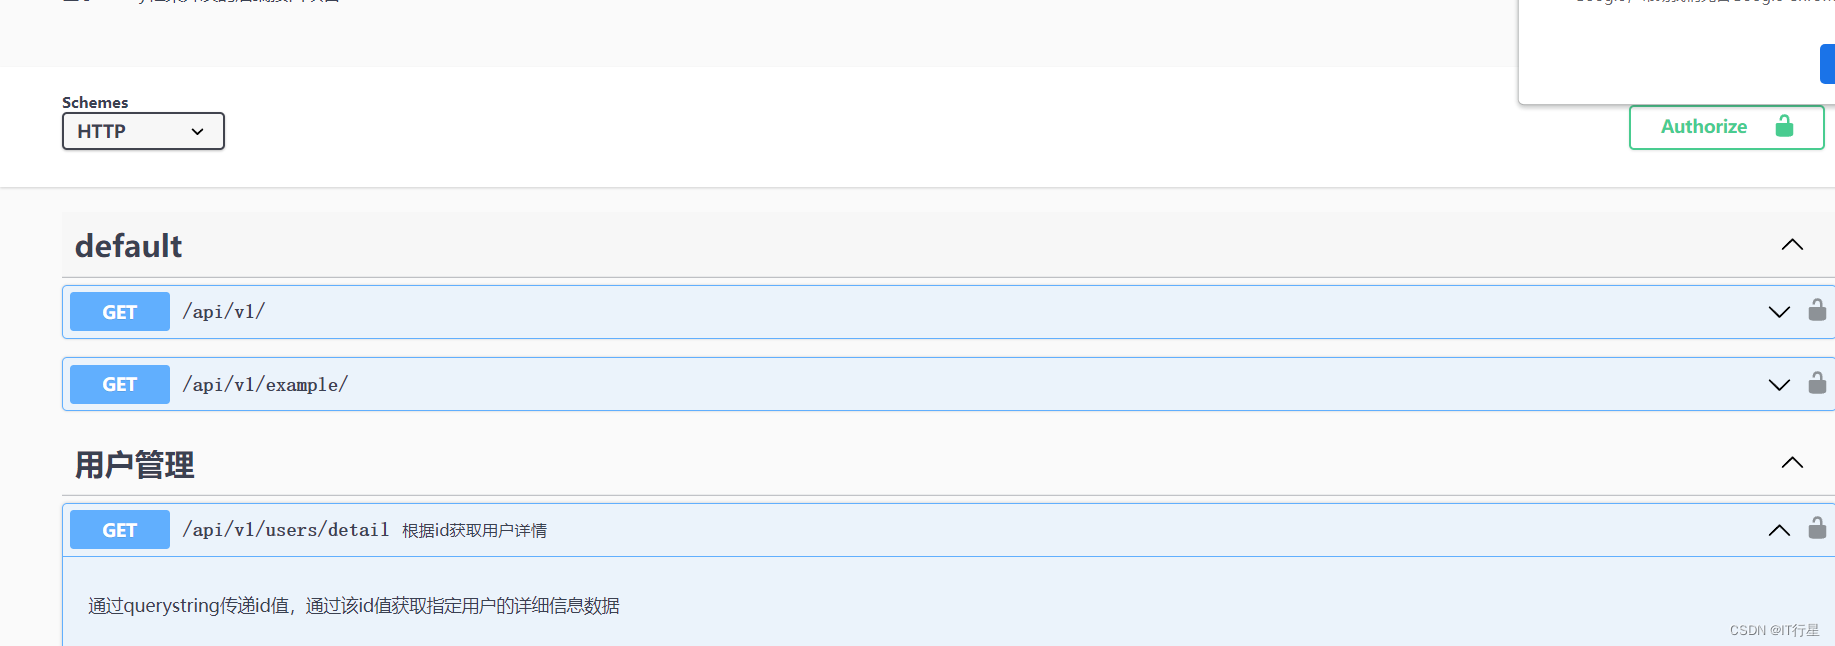Click the dropdown arrow inside the Schemes selector
Image resolution: width=1835 pixels, height=646 pixels.
197,131
